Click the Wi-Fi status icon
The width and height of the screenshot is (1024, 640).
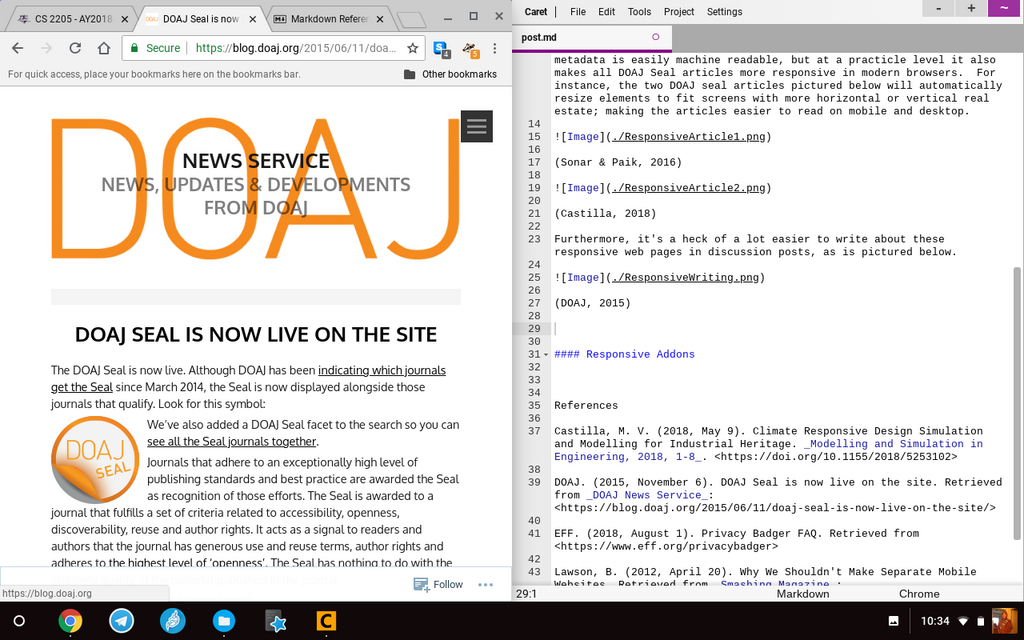tap(963, 621)
